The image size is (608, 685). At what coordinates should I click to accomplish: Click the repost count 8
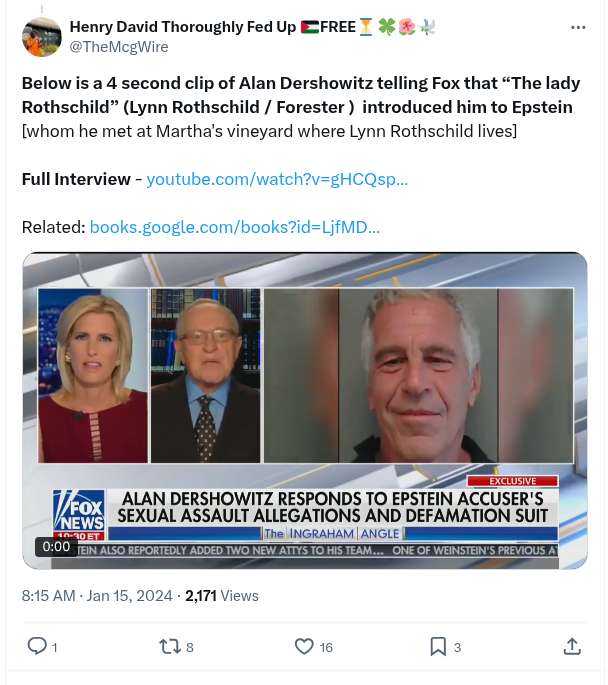190,647
